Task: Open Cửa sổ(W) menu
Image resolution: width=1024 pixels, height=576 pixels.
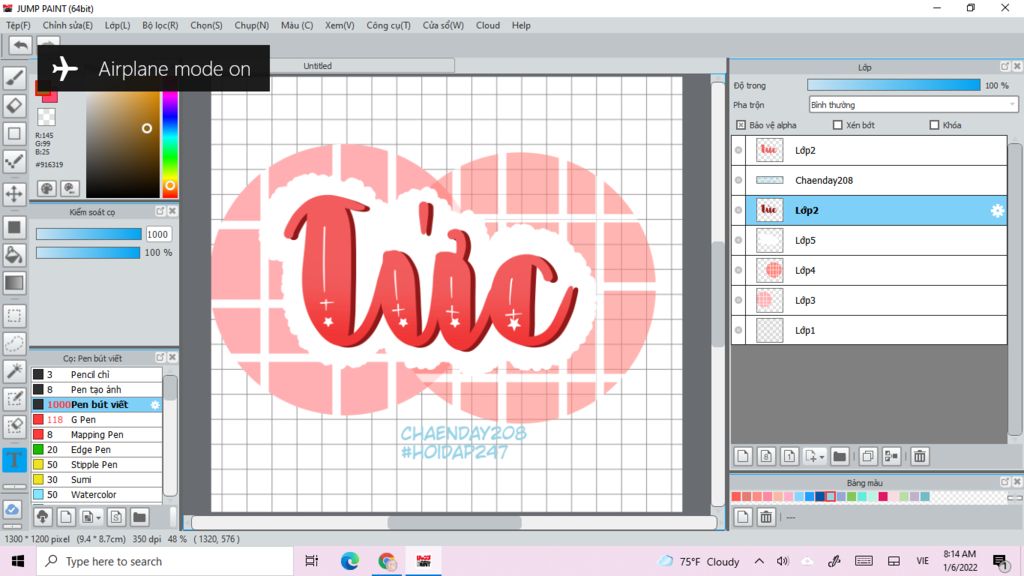Action: coord(443,25)
